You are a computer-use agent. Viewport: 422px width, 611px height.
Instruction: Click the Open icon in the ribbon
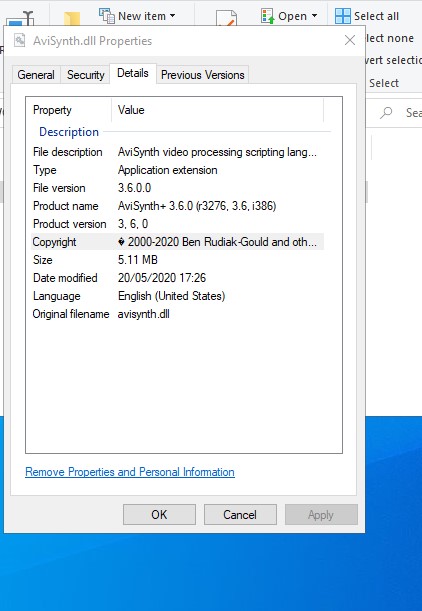267,16
